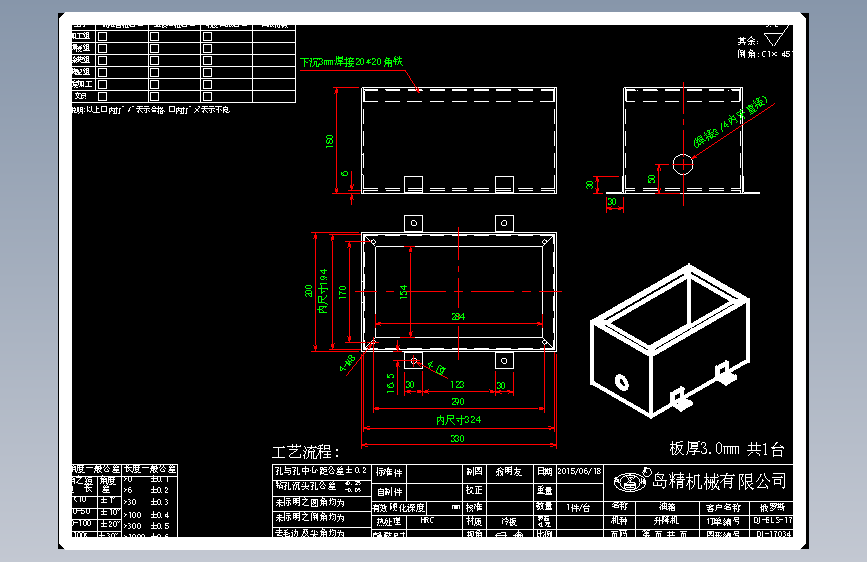Click the 岛精机械有限公司 company name
This screenshot has width=867, height=562.
pos(719,481)
